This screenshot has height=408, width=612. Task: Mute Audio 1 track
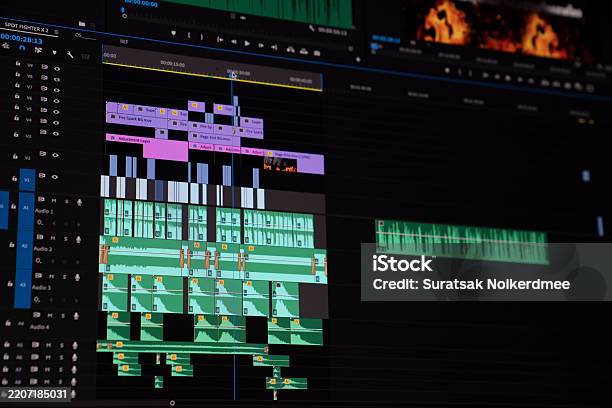[x=54, y=201]
